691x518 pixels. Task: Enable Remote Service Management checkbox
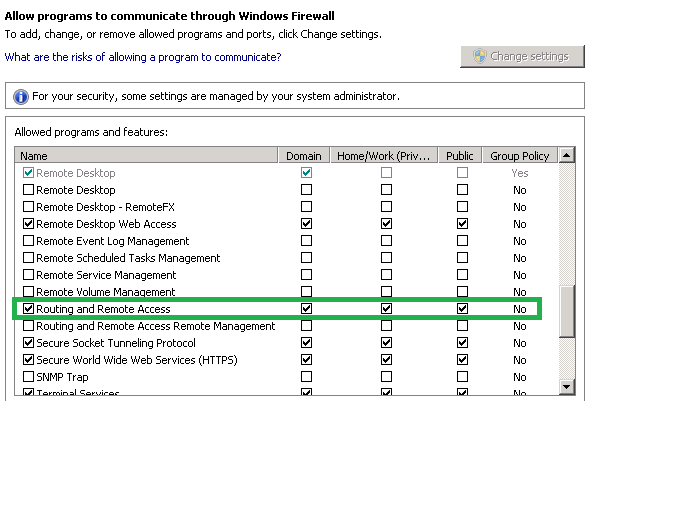point(28,275)
